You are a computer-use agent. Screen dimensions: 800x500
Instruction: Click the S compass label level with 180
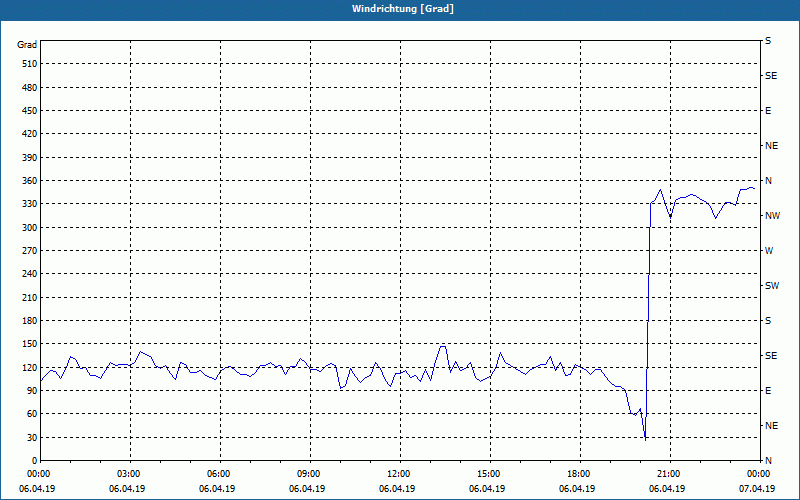(x=768, y=320)
